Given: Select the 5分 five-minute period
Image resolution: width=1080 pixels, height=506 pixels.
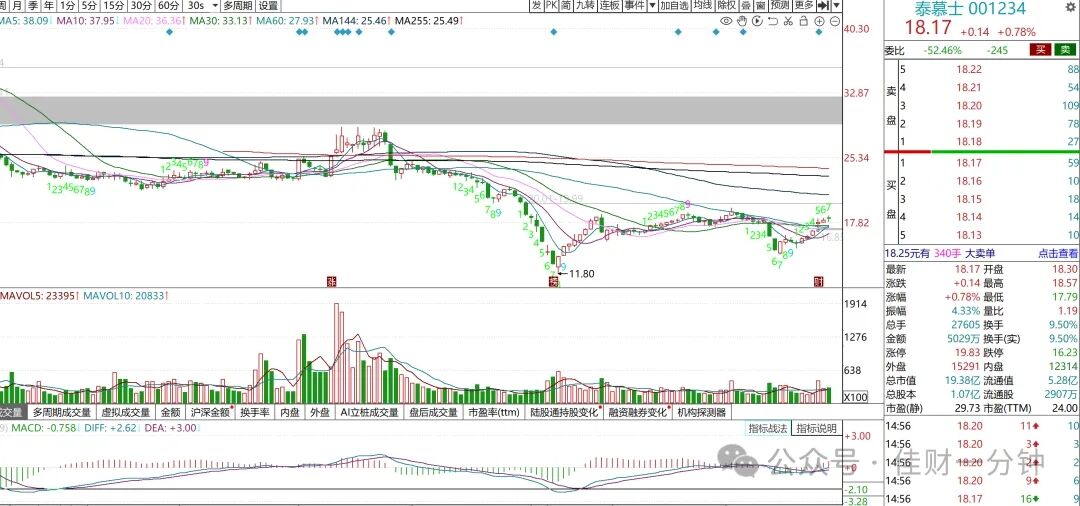Looking at the screenshot, I should click(88, 6).
